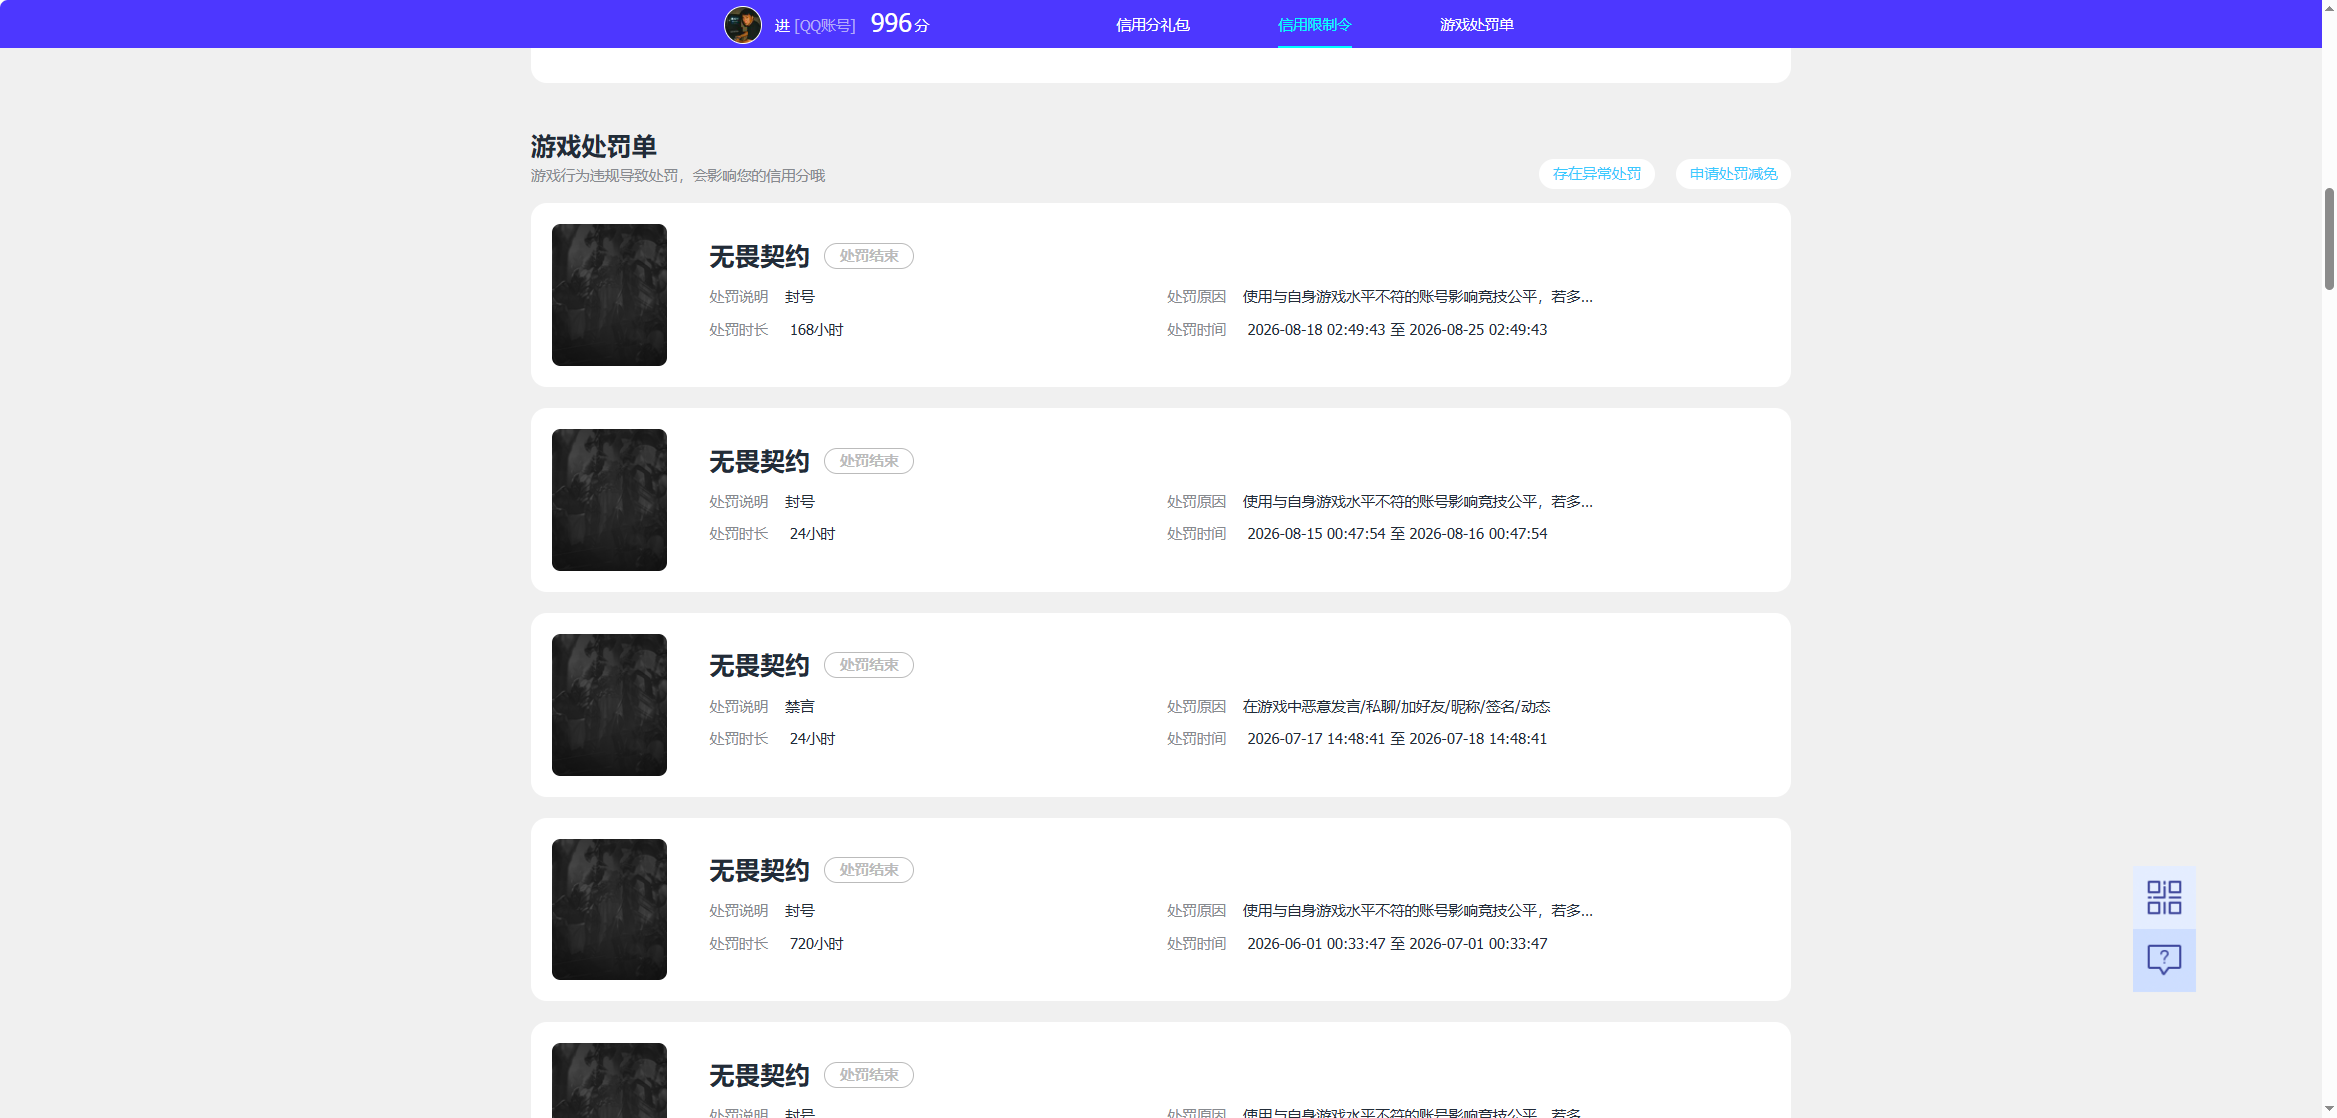Click 处罚结束 badge on 720小时 record
The height and width of the screenshot is (1118, 2337).
868,870
